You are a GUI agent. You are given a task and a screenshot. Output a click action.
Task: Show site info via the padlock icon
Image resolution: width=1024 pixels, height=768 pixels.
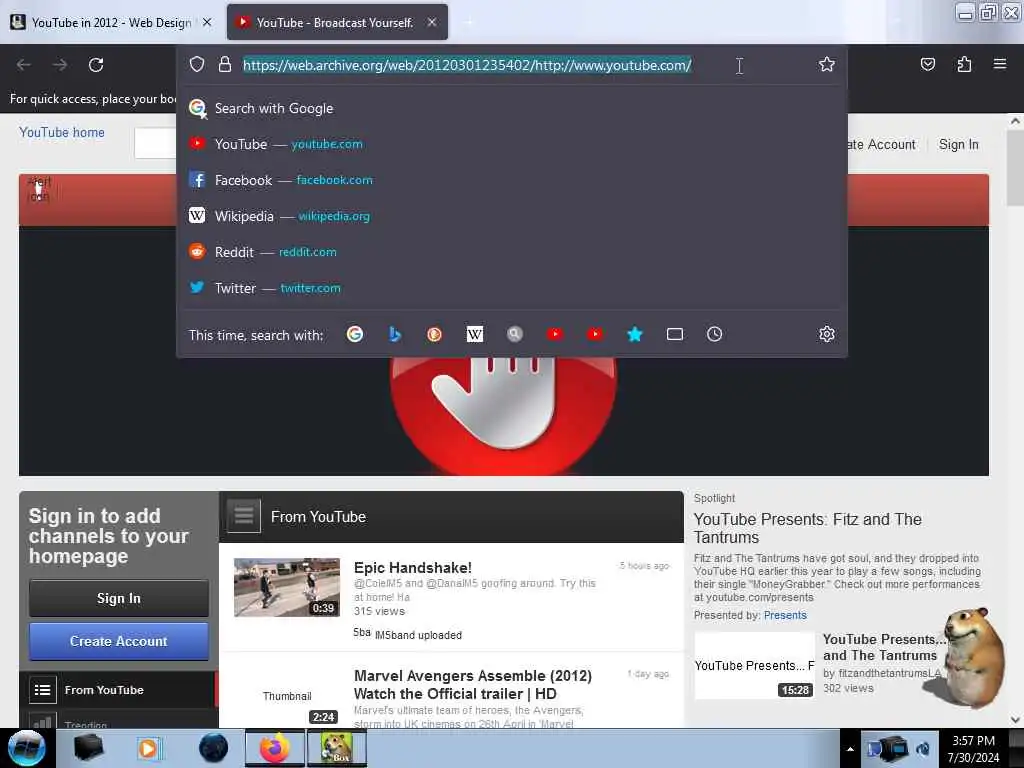coord(225,64)
